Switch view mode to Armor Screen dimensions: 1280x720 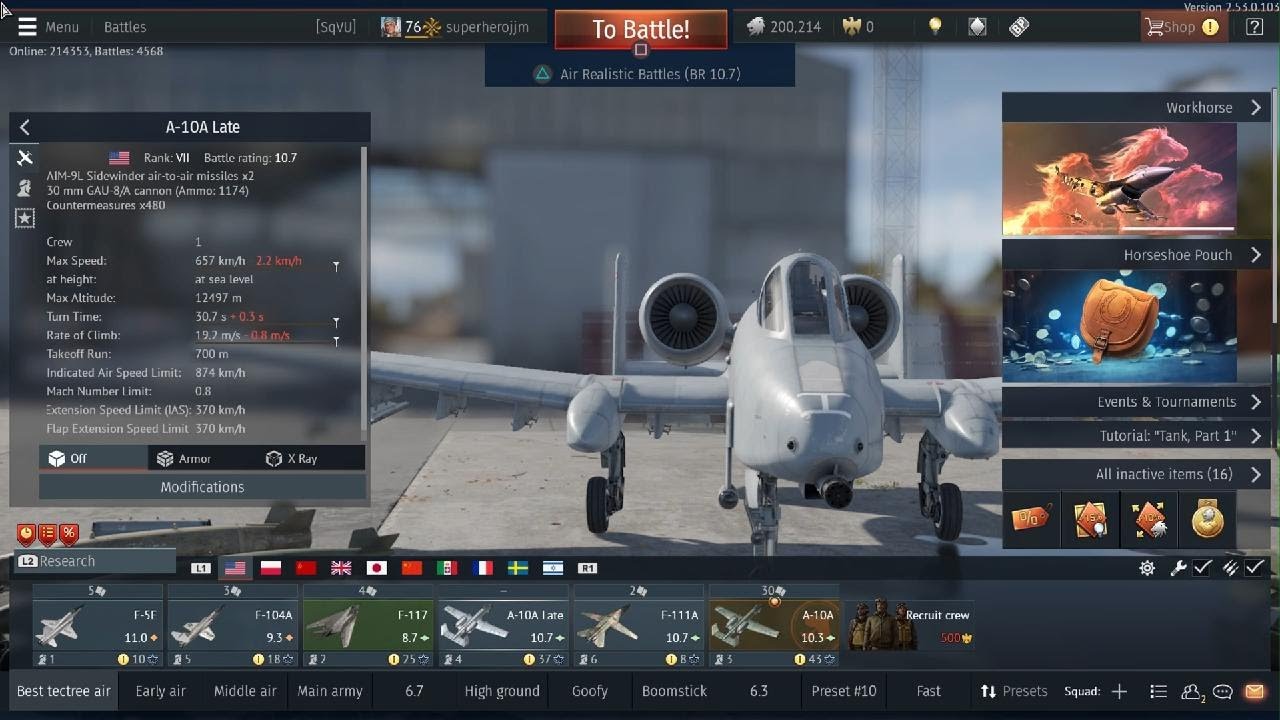pos(200,458)
